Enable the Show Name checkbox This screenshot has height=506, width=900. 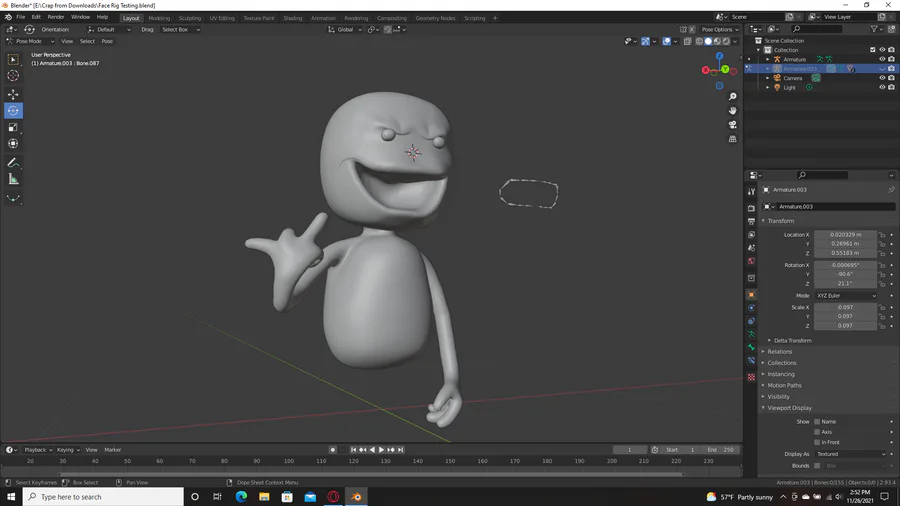pos(817,422)
